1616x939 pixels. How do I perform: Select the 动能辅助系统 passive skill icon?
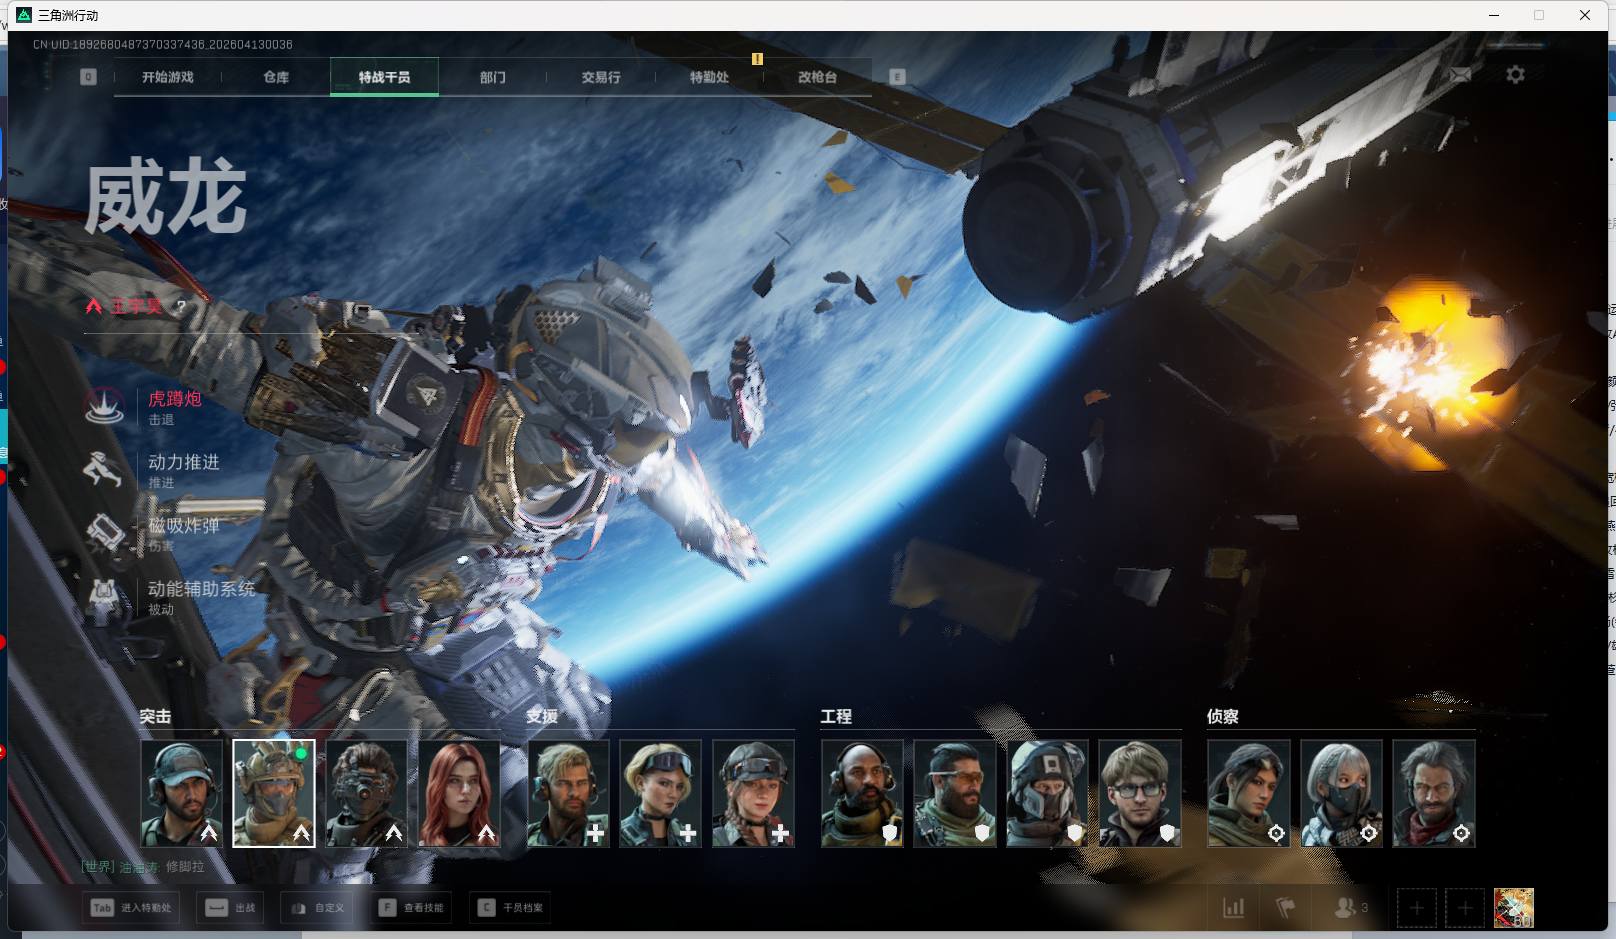104,597
